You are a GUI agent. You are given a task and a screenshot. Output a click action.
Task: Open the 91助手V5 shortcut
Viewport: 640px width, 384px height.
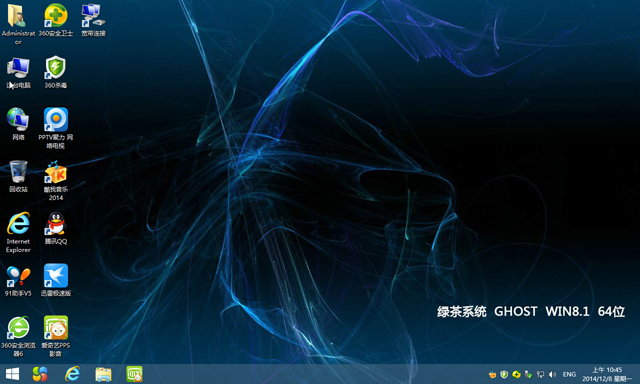coord(18,280)
